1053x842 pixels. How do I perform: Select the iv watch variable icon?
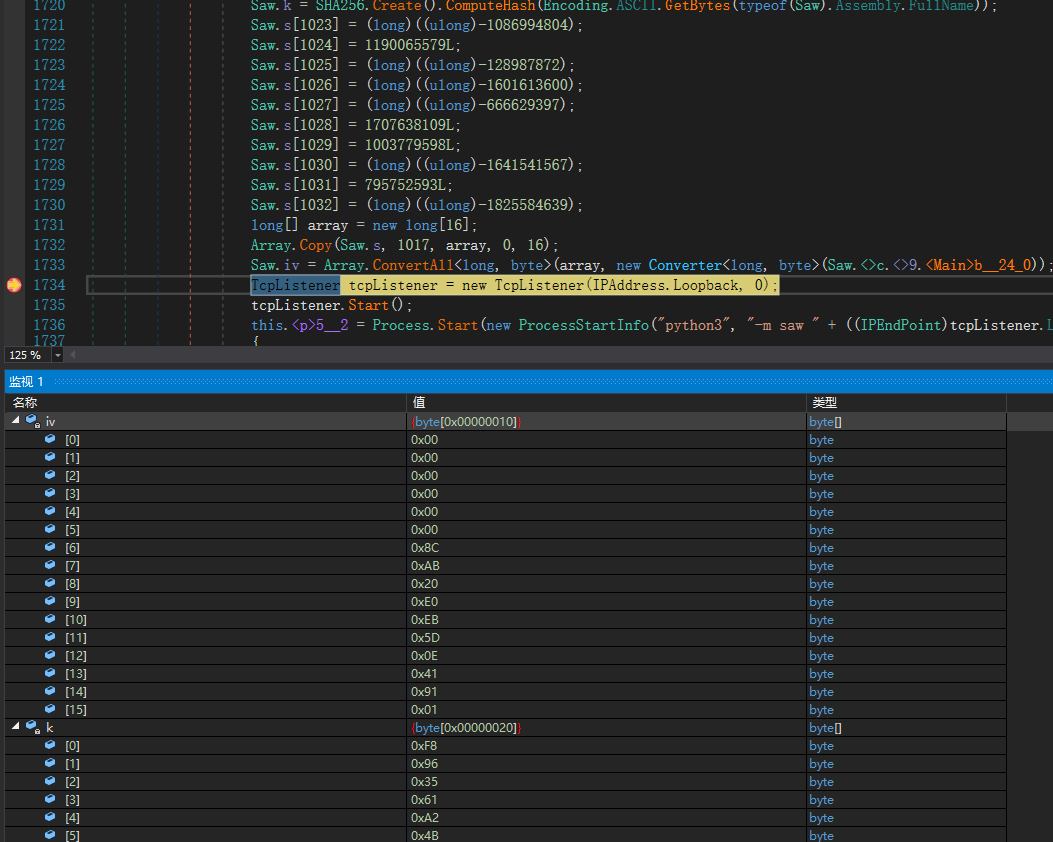pyautogui.click(x=33, y=421)
